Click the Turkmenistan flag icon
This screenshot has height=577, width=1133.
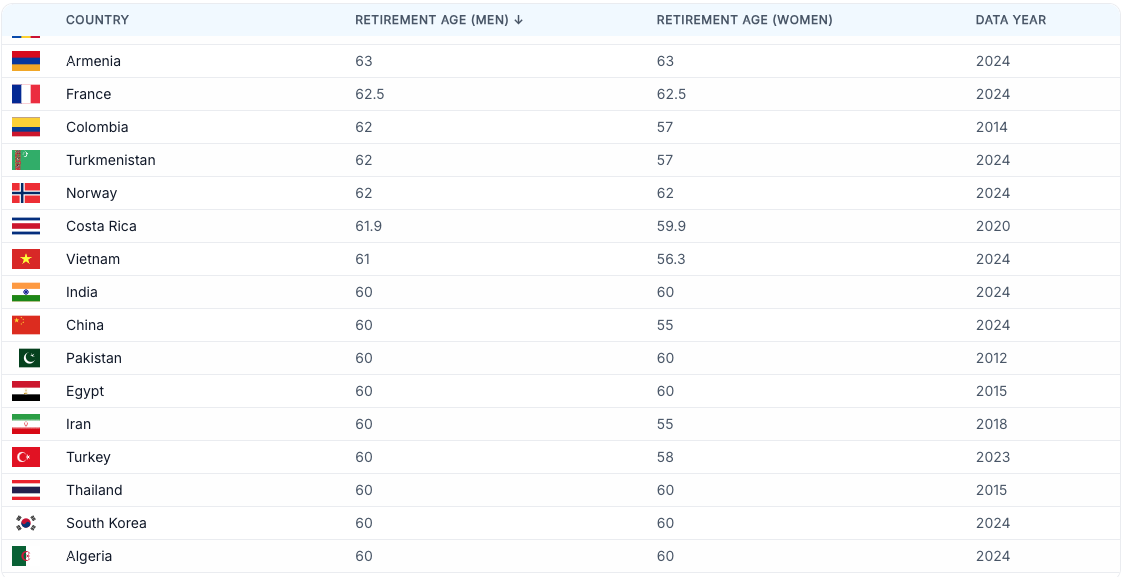click(26, 160)
